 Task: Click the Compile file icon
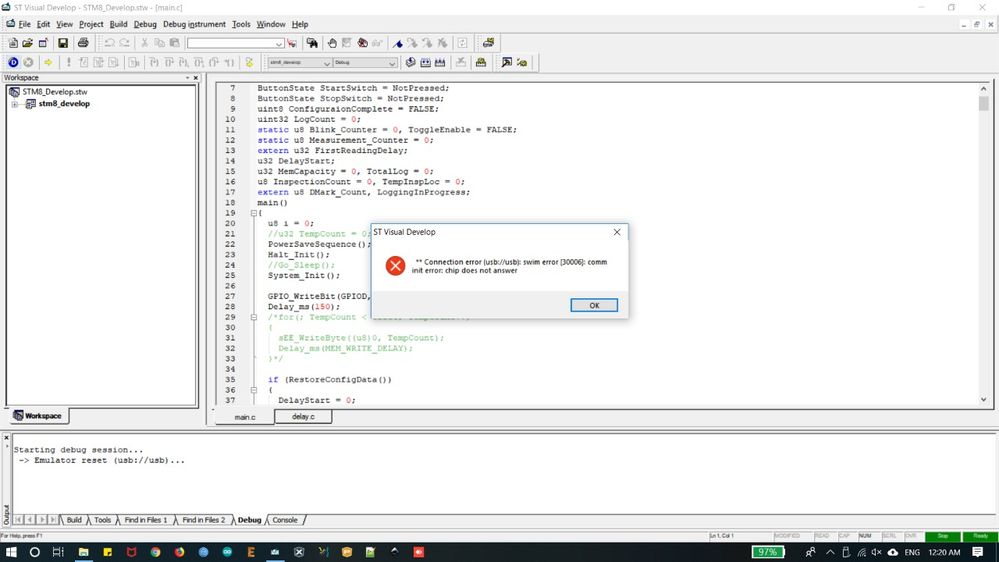pyautogui.click(x=410, y=62)
